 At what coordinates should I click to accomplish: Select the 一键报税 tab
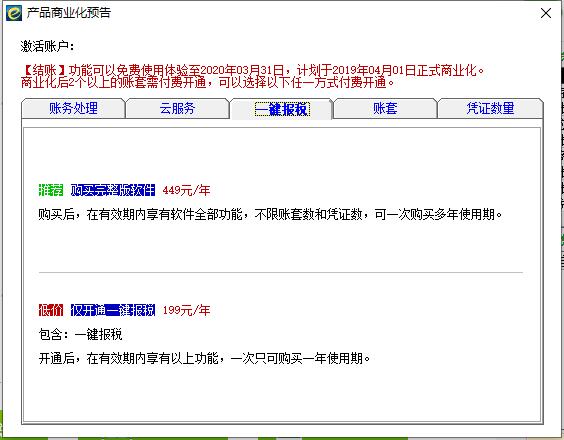tap(282, 109)
